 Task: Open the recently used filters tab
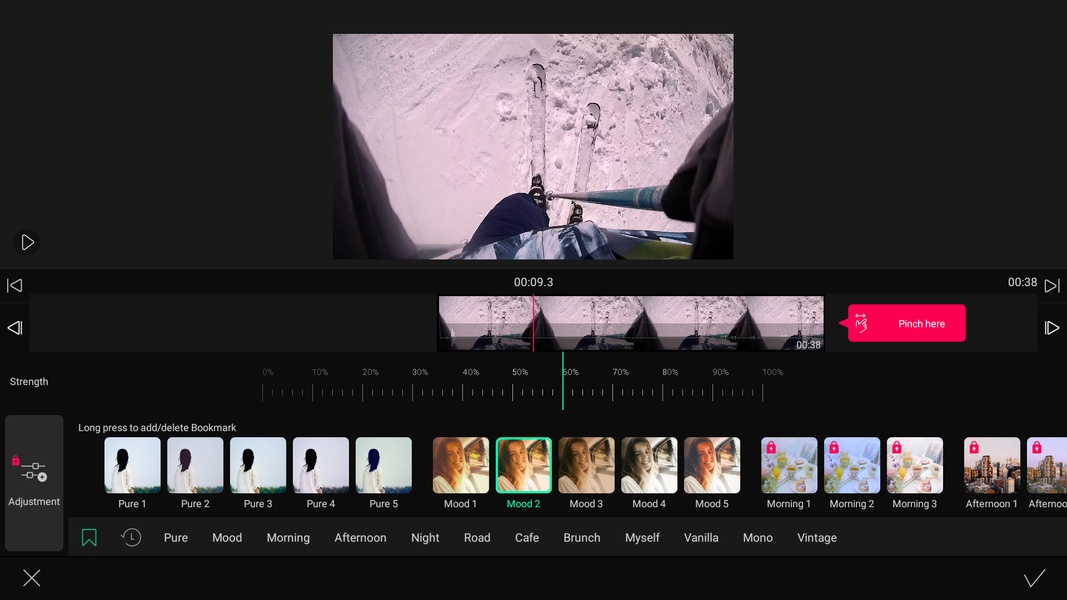click(131, 537)
